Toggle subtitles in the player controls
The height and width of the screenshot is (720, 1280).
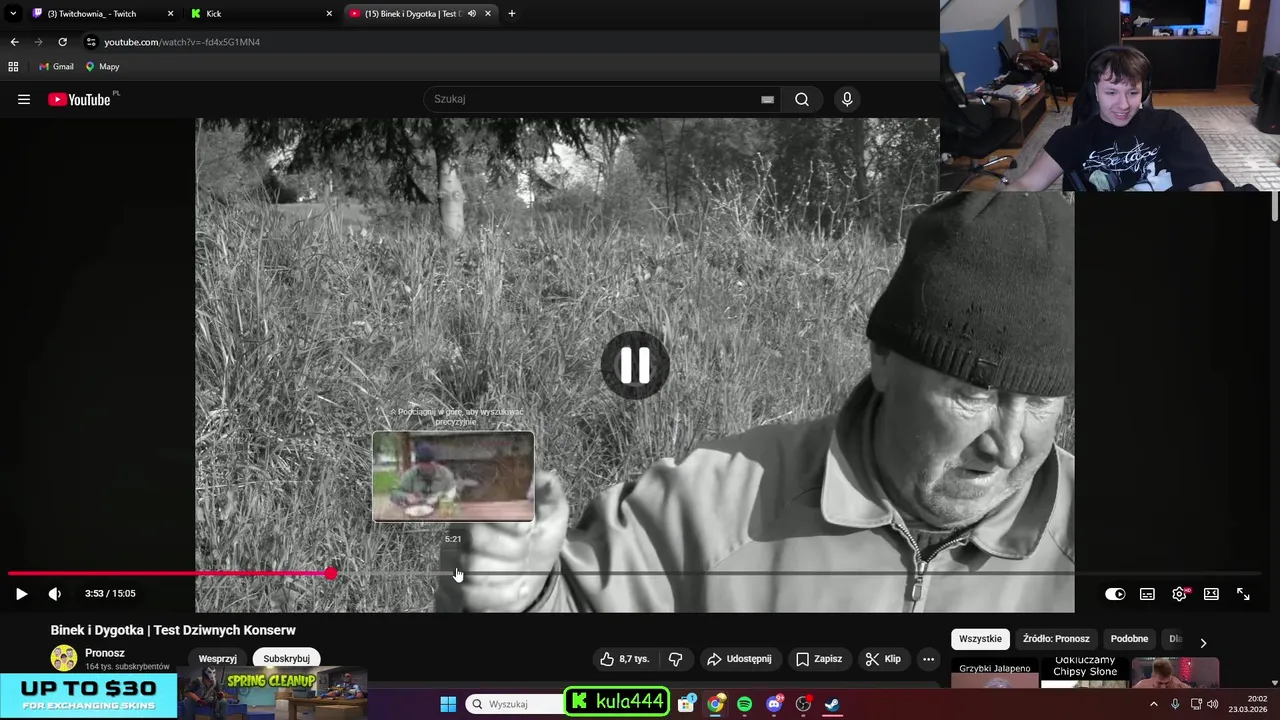1147,594
